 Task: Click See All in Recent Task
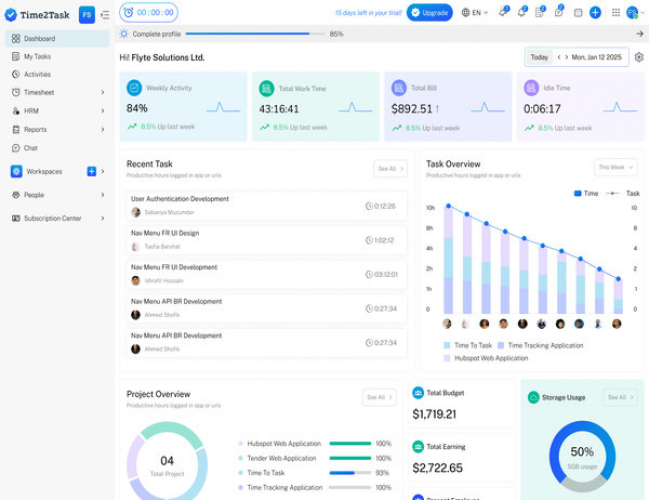(390, 168)
